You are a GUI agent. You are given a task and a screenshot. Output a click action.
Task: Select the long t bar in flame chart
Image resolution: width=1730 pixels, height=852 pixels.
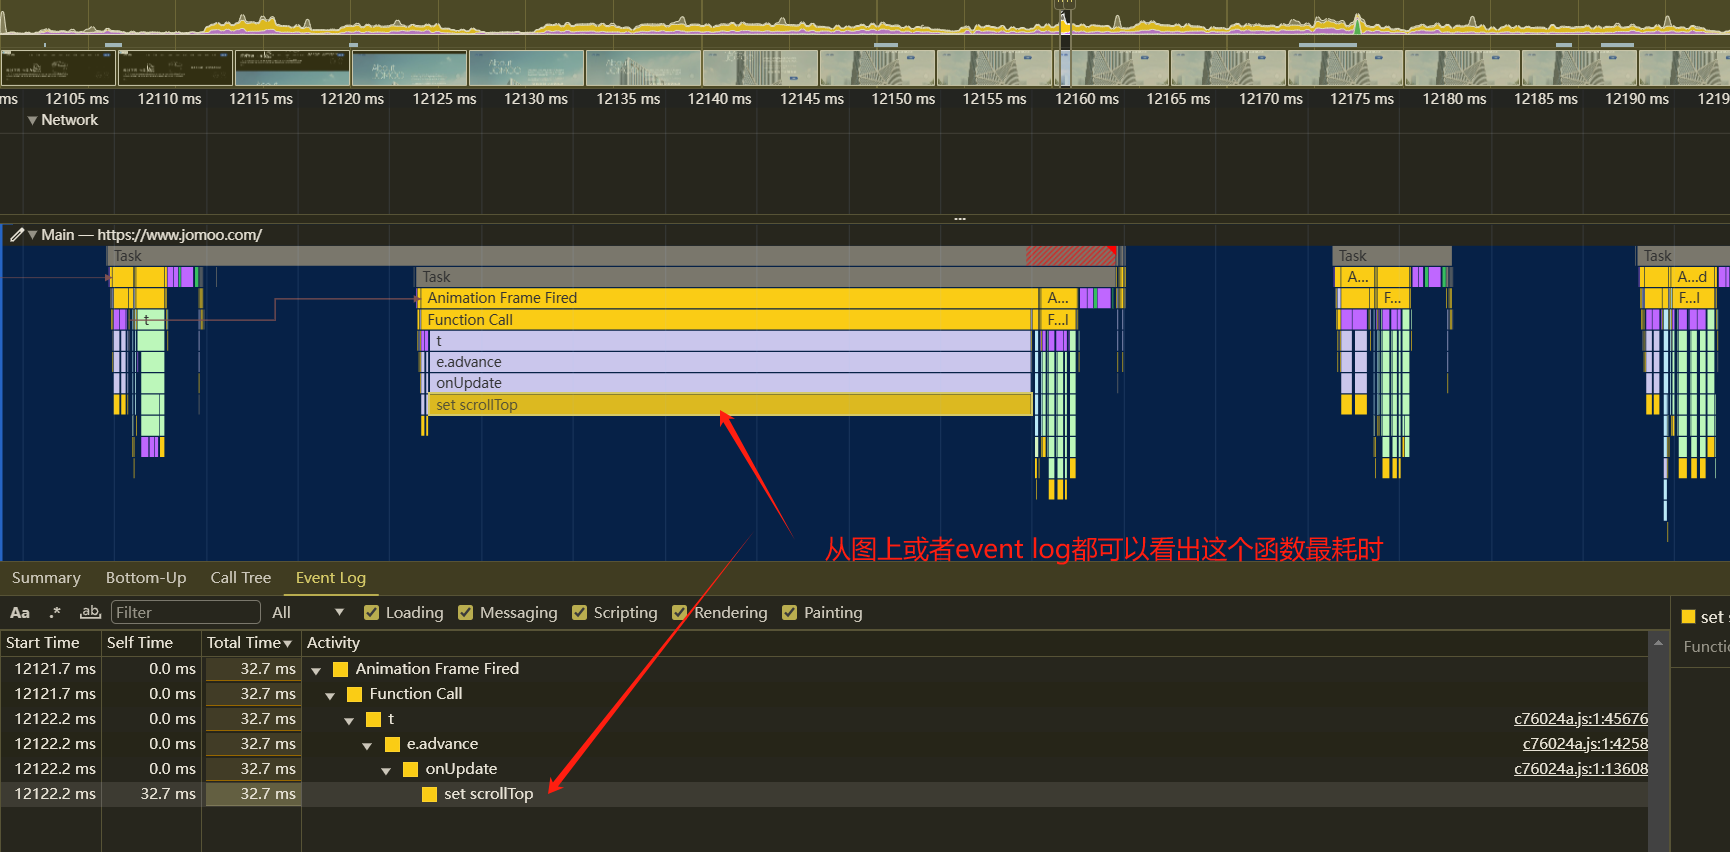click(x=730, y=342)
